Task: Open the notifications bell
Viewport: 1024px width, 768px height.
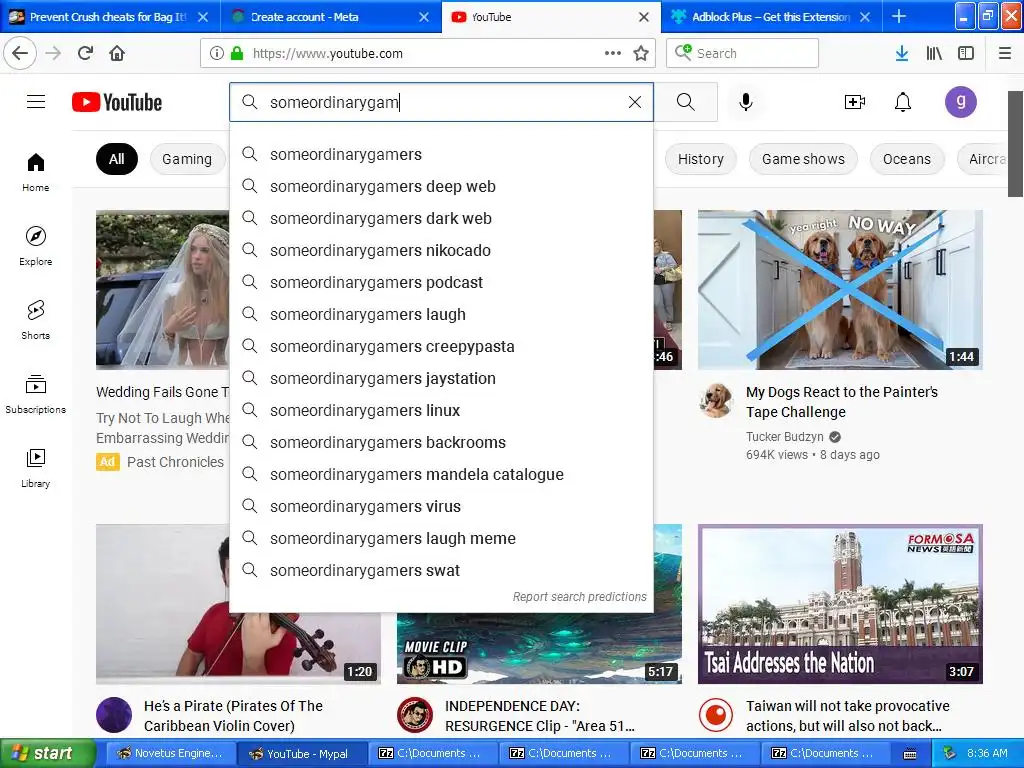Action: [903, 102]
